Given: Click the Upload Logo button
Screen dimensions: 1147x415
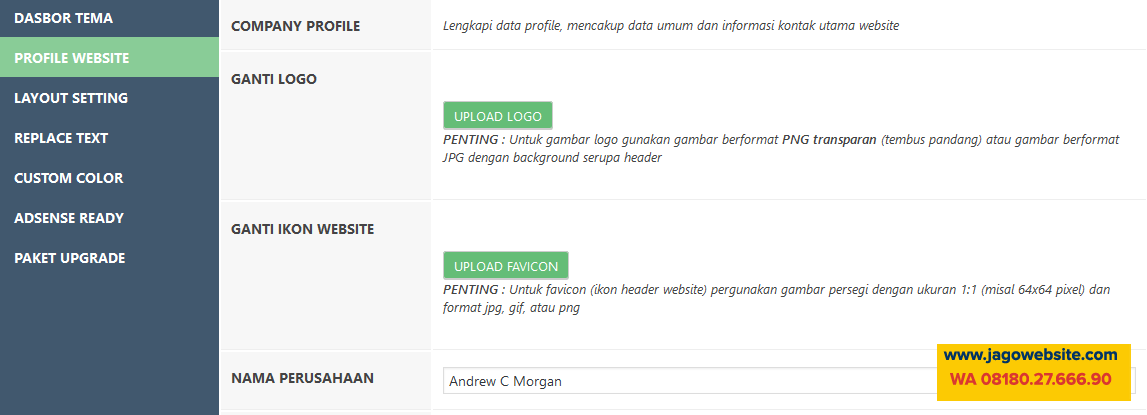Looking at the screenshot, I should click(498, 116).
